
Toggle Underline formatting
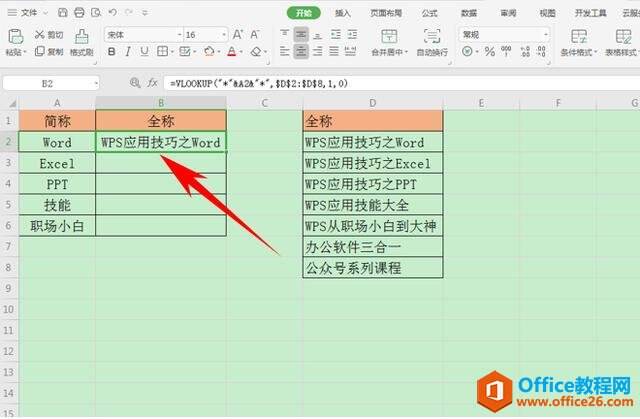tap(144, 51)
